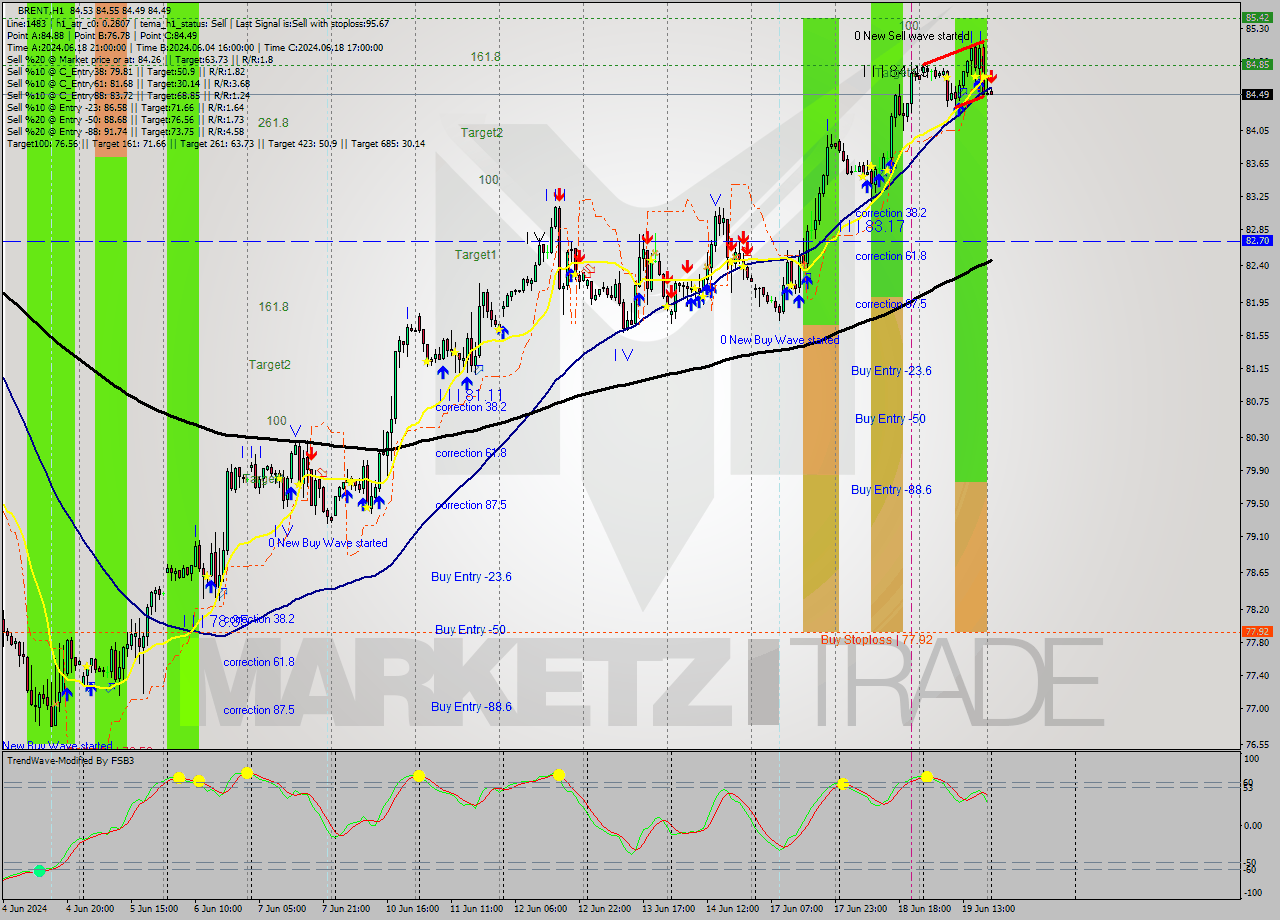Click the '13 Jun 17:00' time axis label
The height and width of the screenshot is (920, 1280).
(x=669, y=909)
